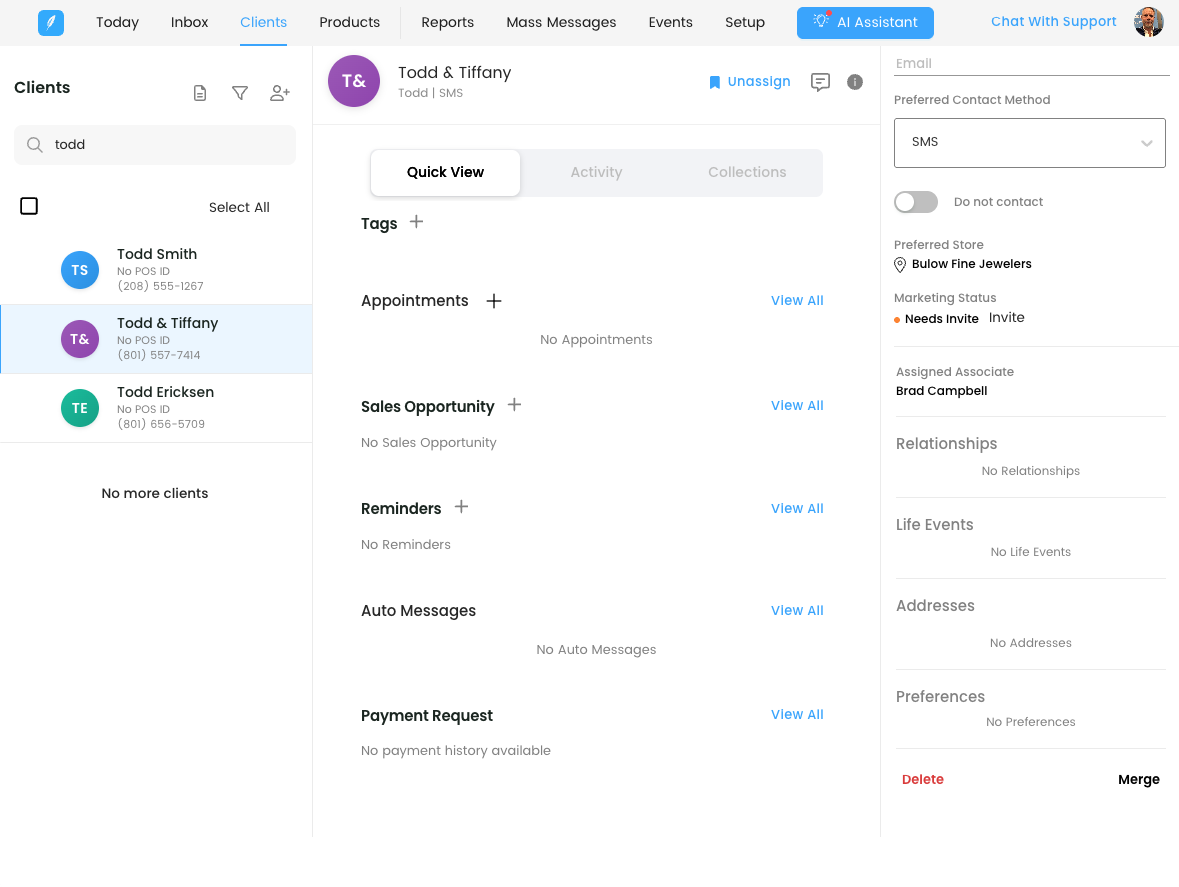Click the Needs Invite status text
The width and height of the screenshot is (1179, 887).
tap(941, 319)
